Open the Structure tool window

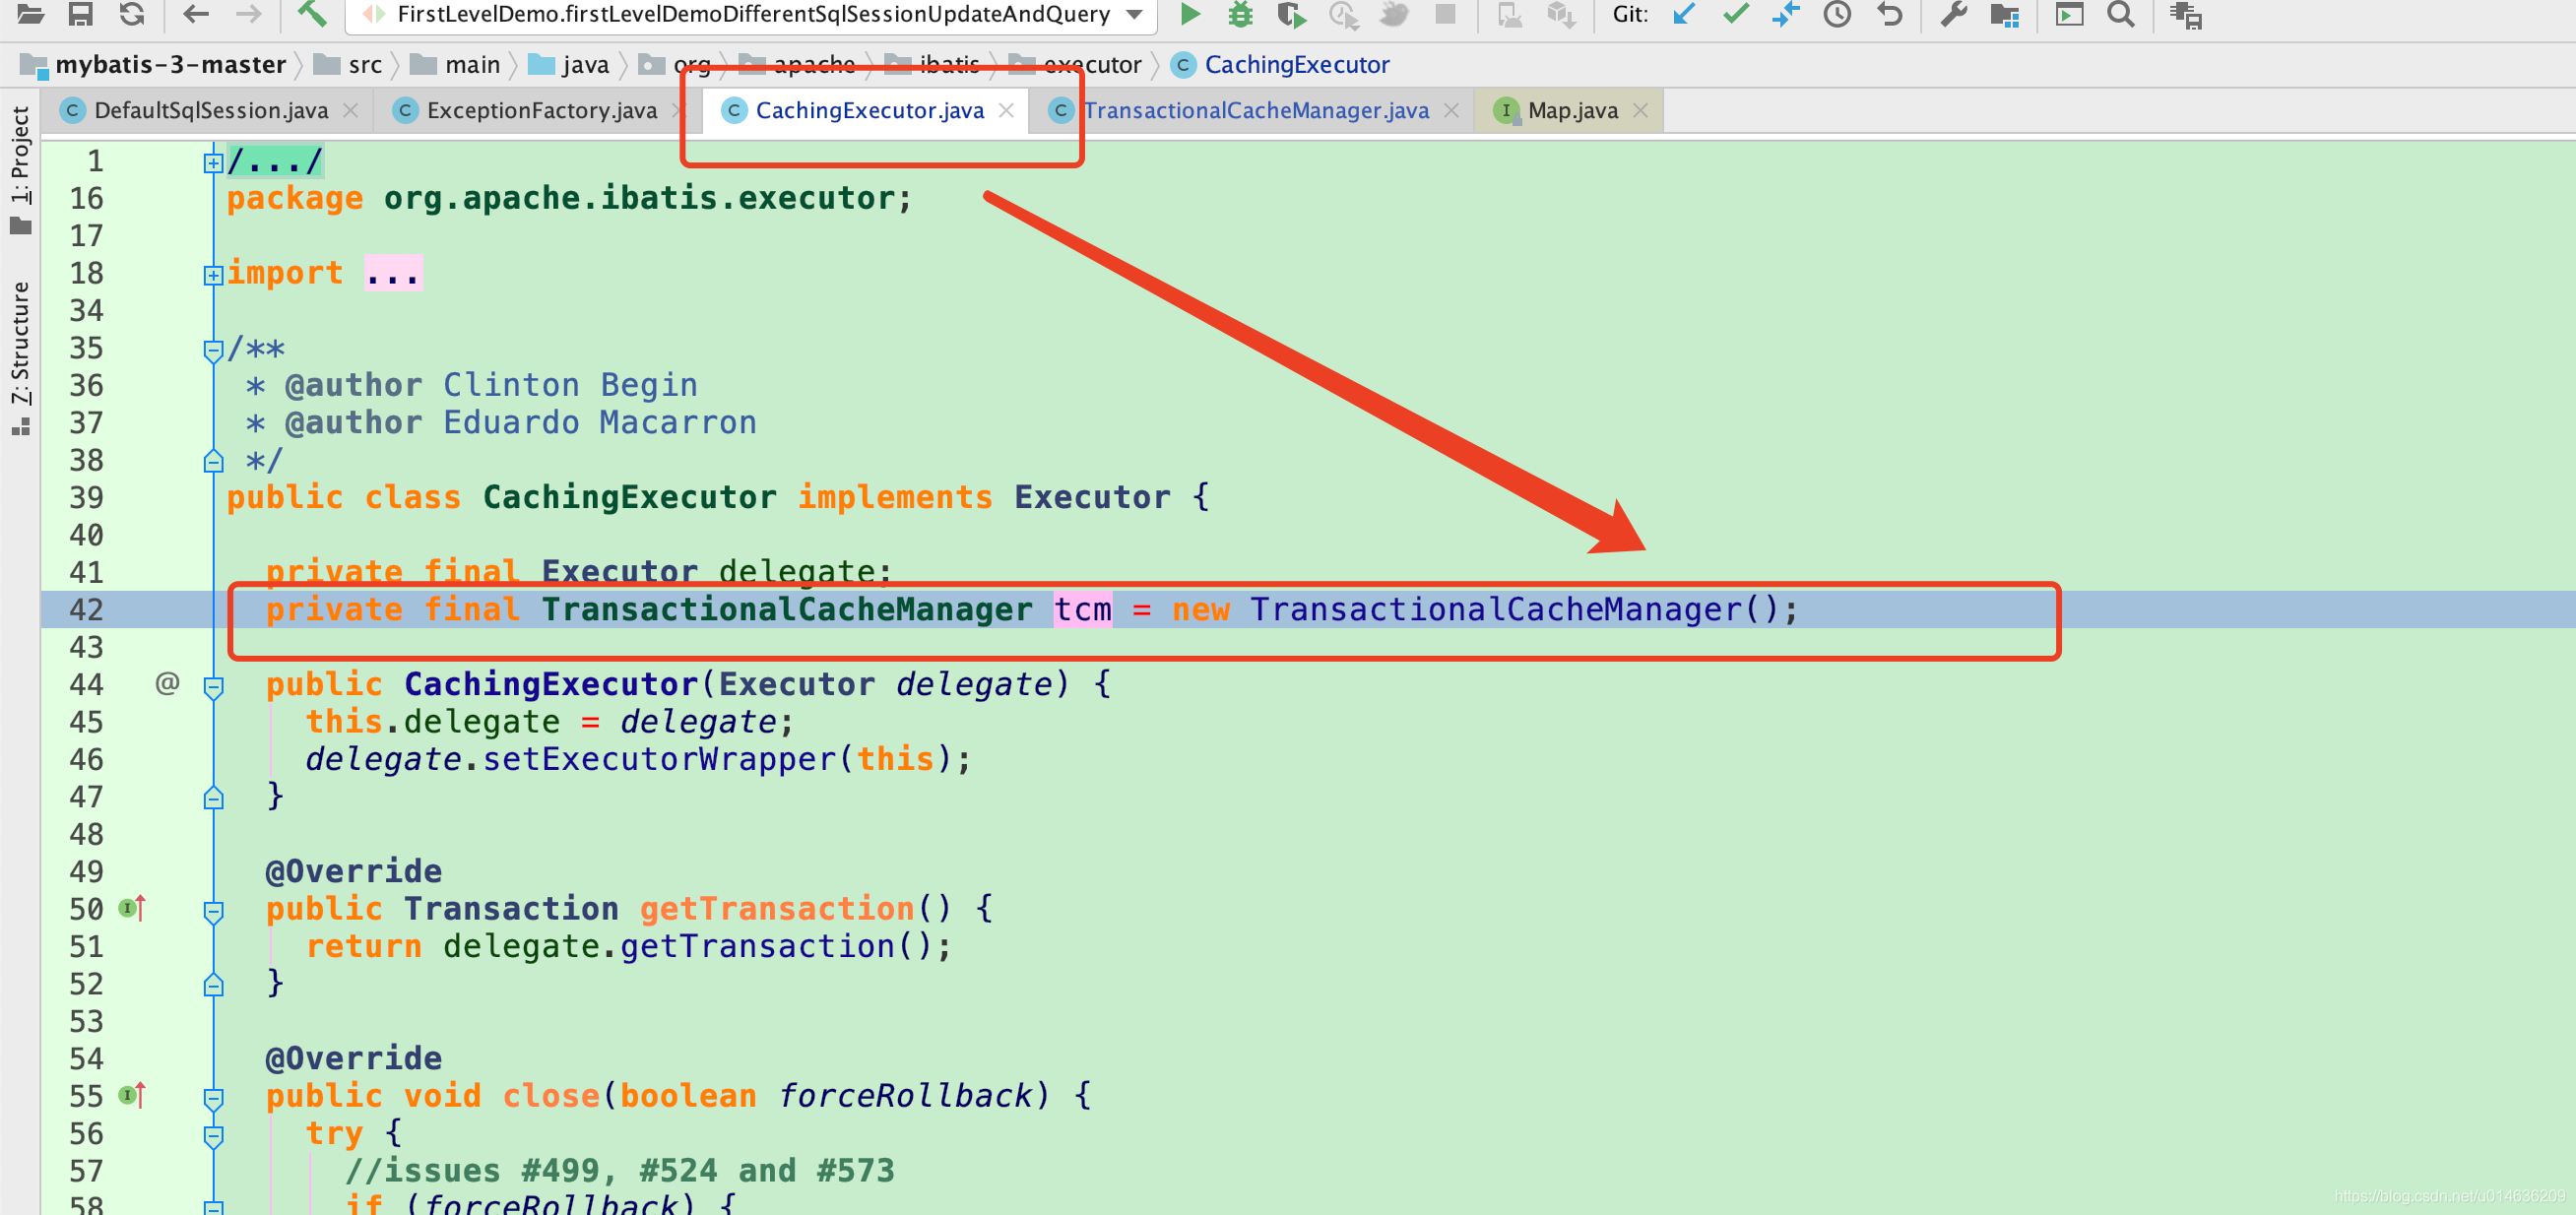(x=20, y=357)
